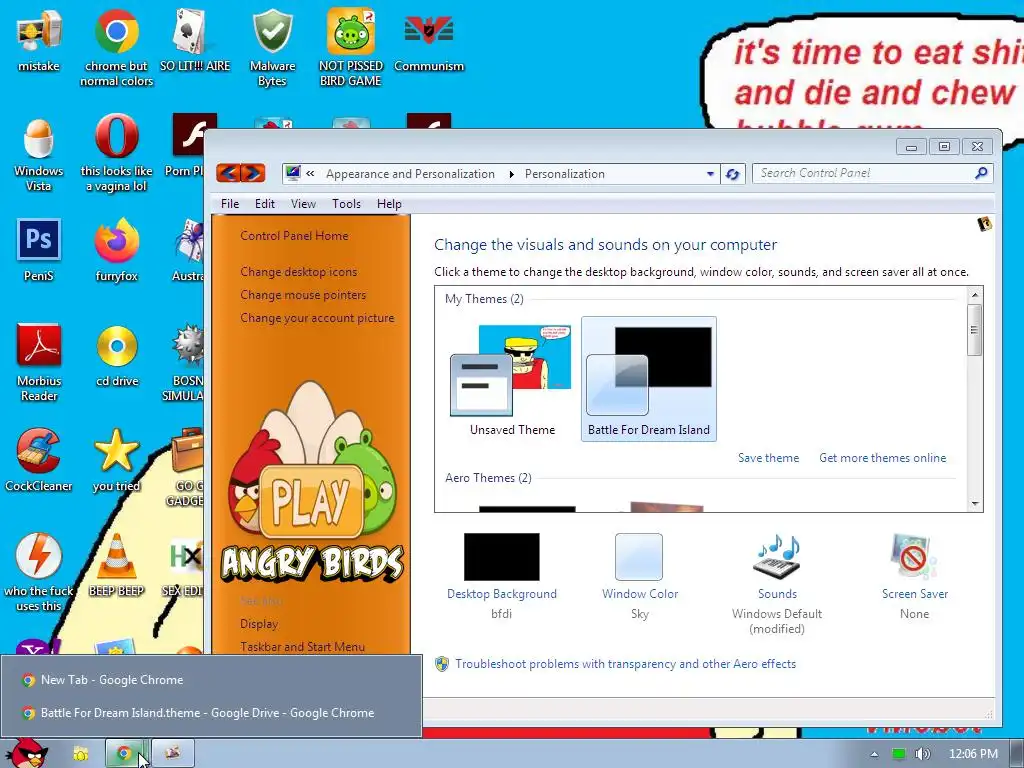Click the Back arrow in Control Panel
The height and width of the screenshot is (768, 1024).
[228, 173]
